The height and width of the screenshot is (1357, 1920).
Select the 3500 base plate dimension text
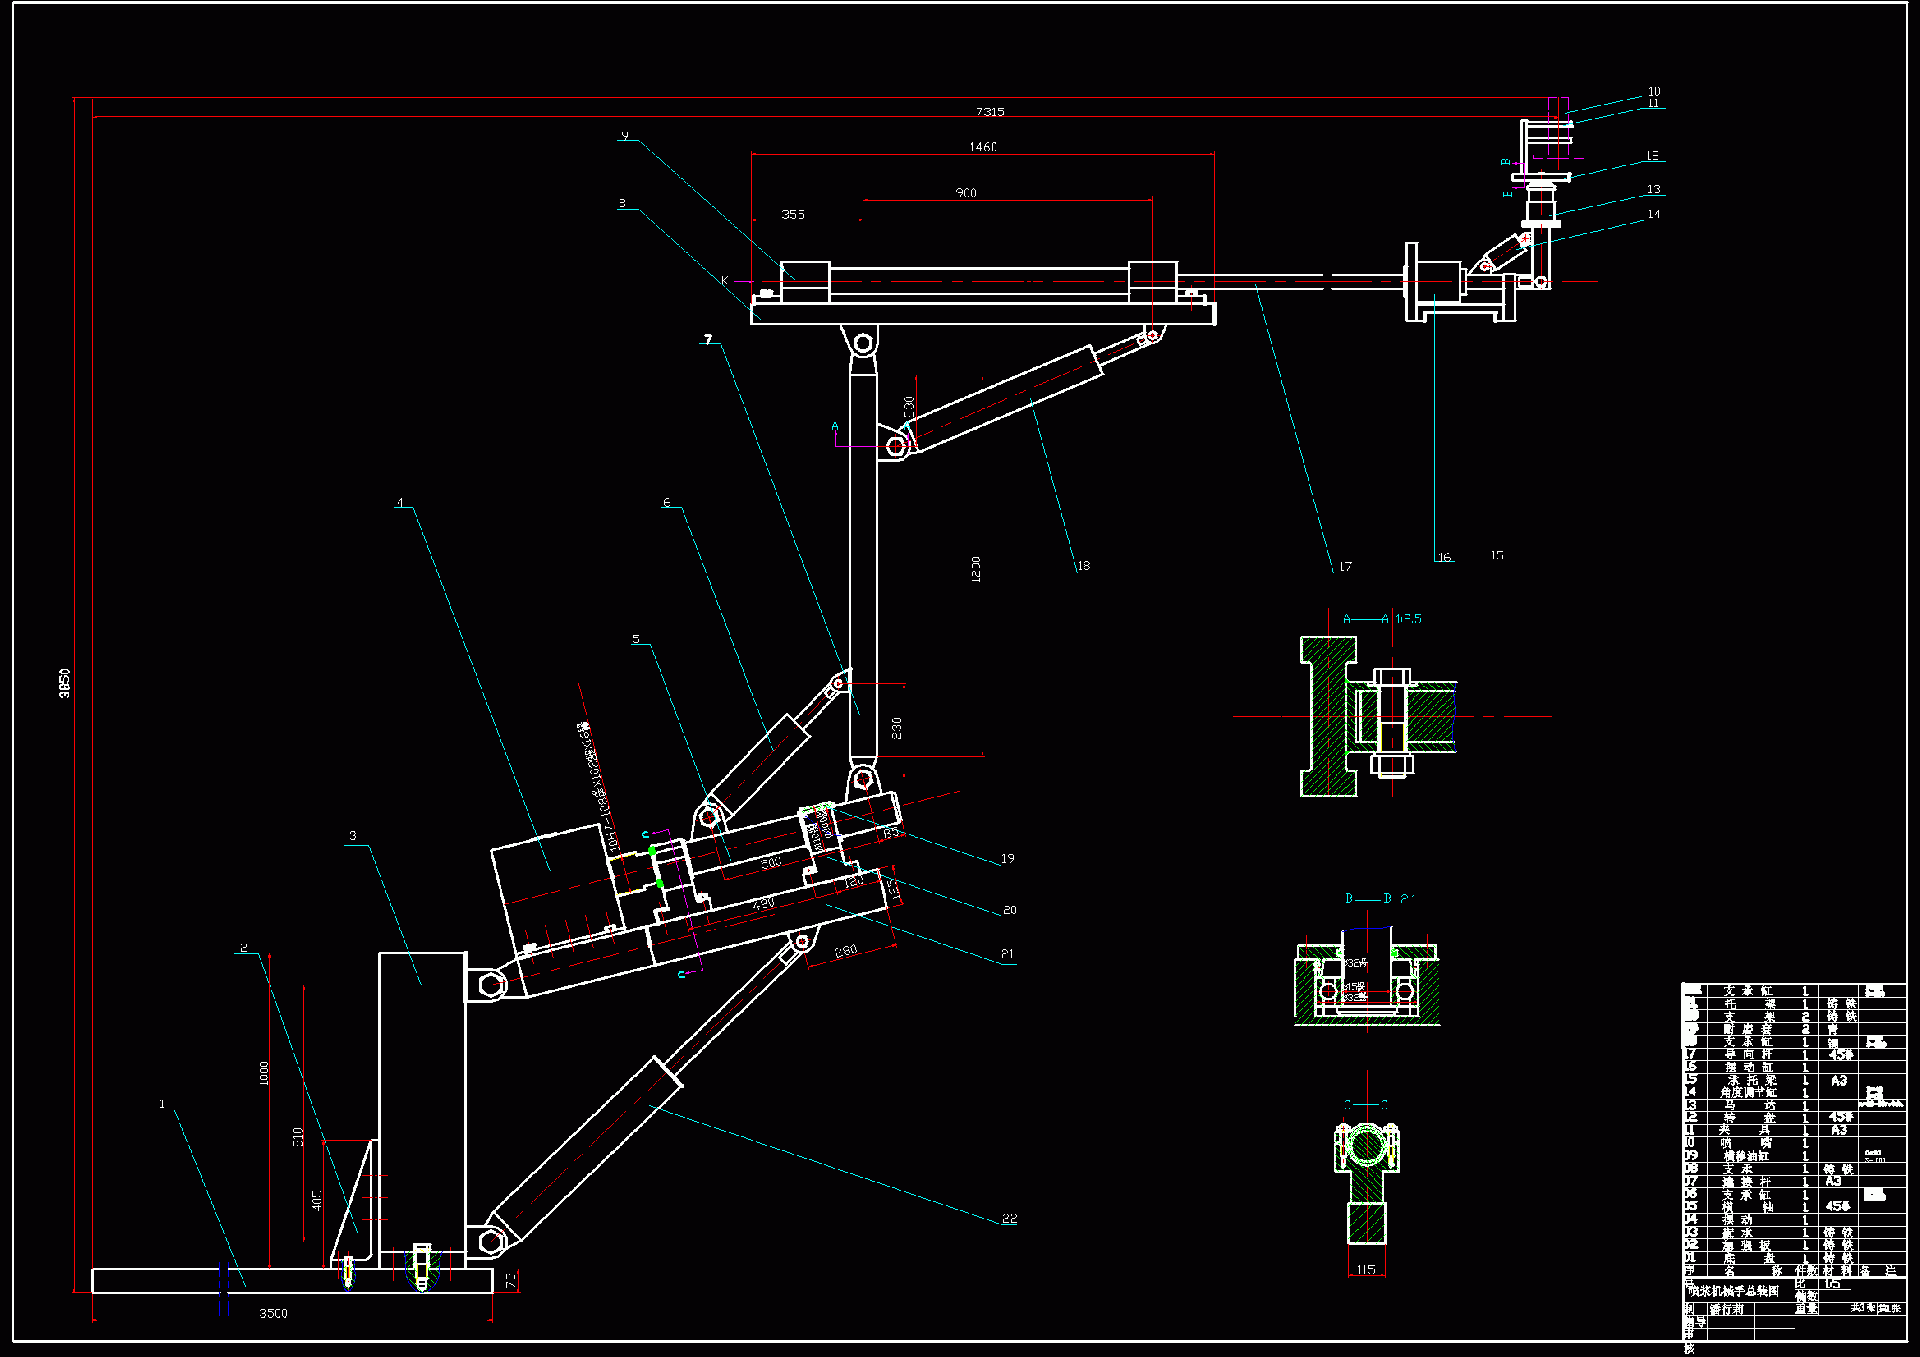click(x=273, y=1314)
